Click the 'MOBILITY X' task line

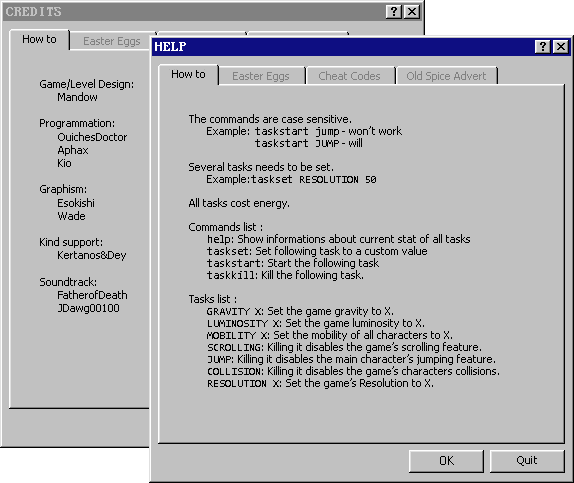pos(329,335)
